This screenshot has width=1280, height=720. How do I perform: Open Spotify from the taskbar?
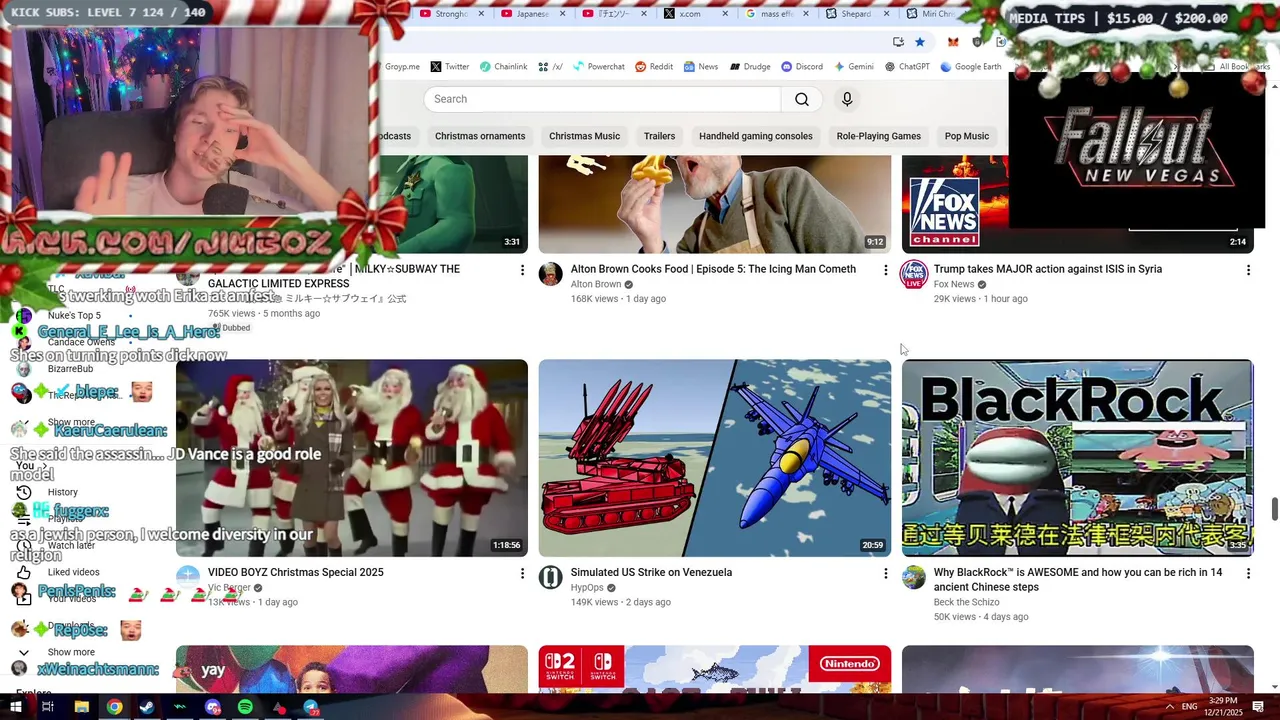coord(245,707)
